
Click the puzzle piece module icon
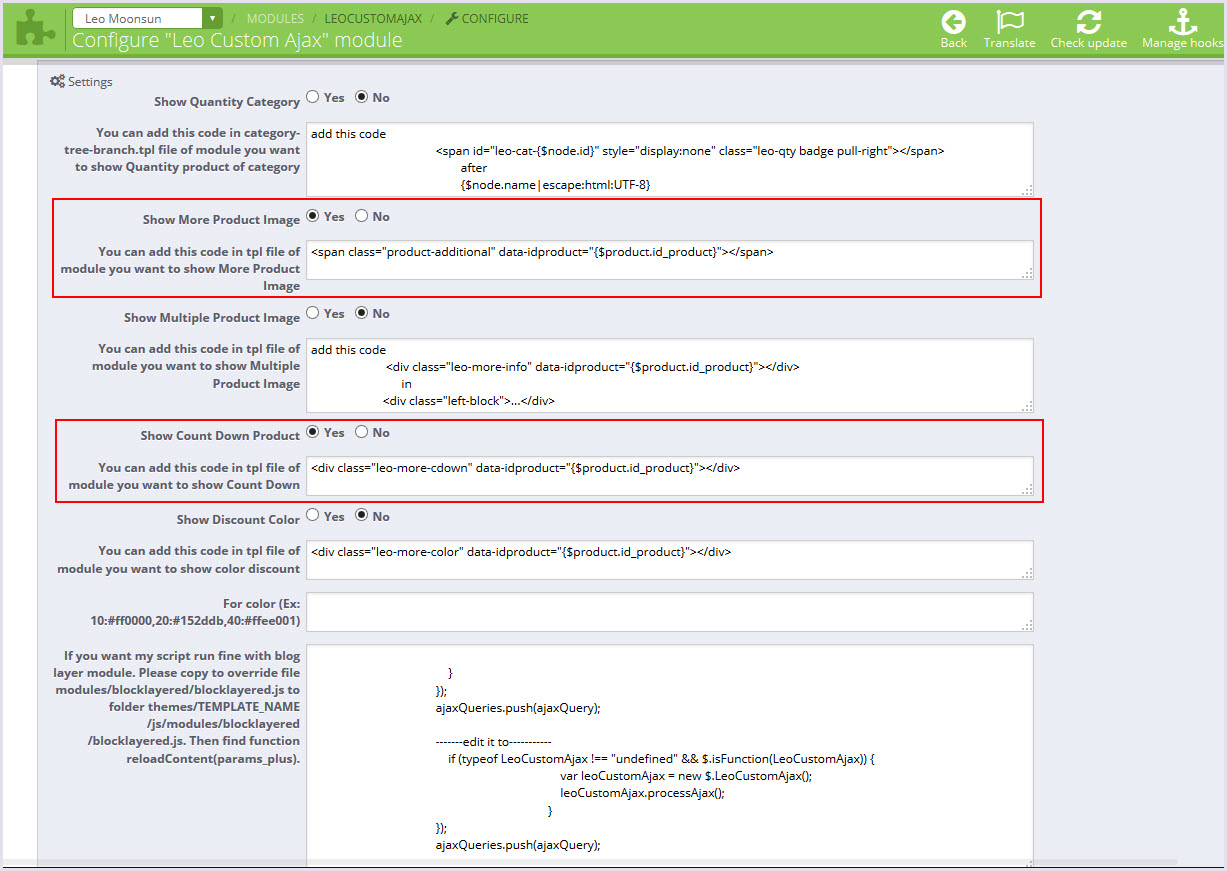(36, 27)
